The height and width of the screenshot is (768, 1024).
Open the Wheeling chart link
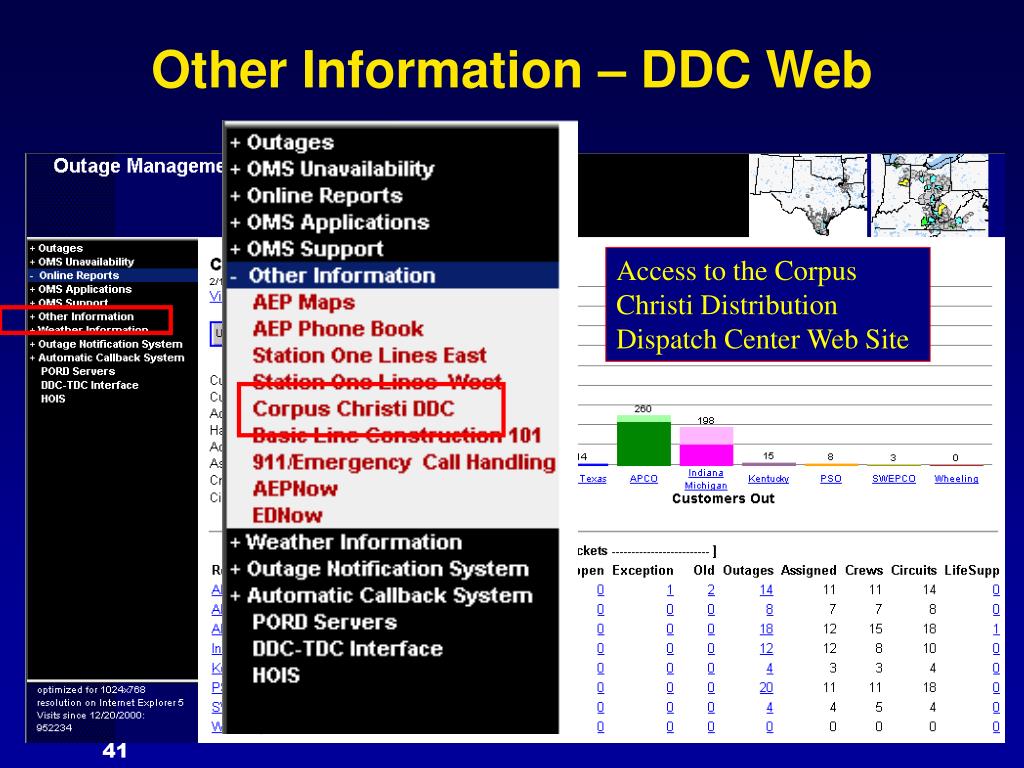(x=956, y=479)
